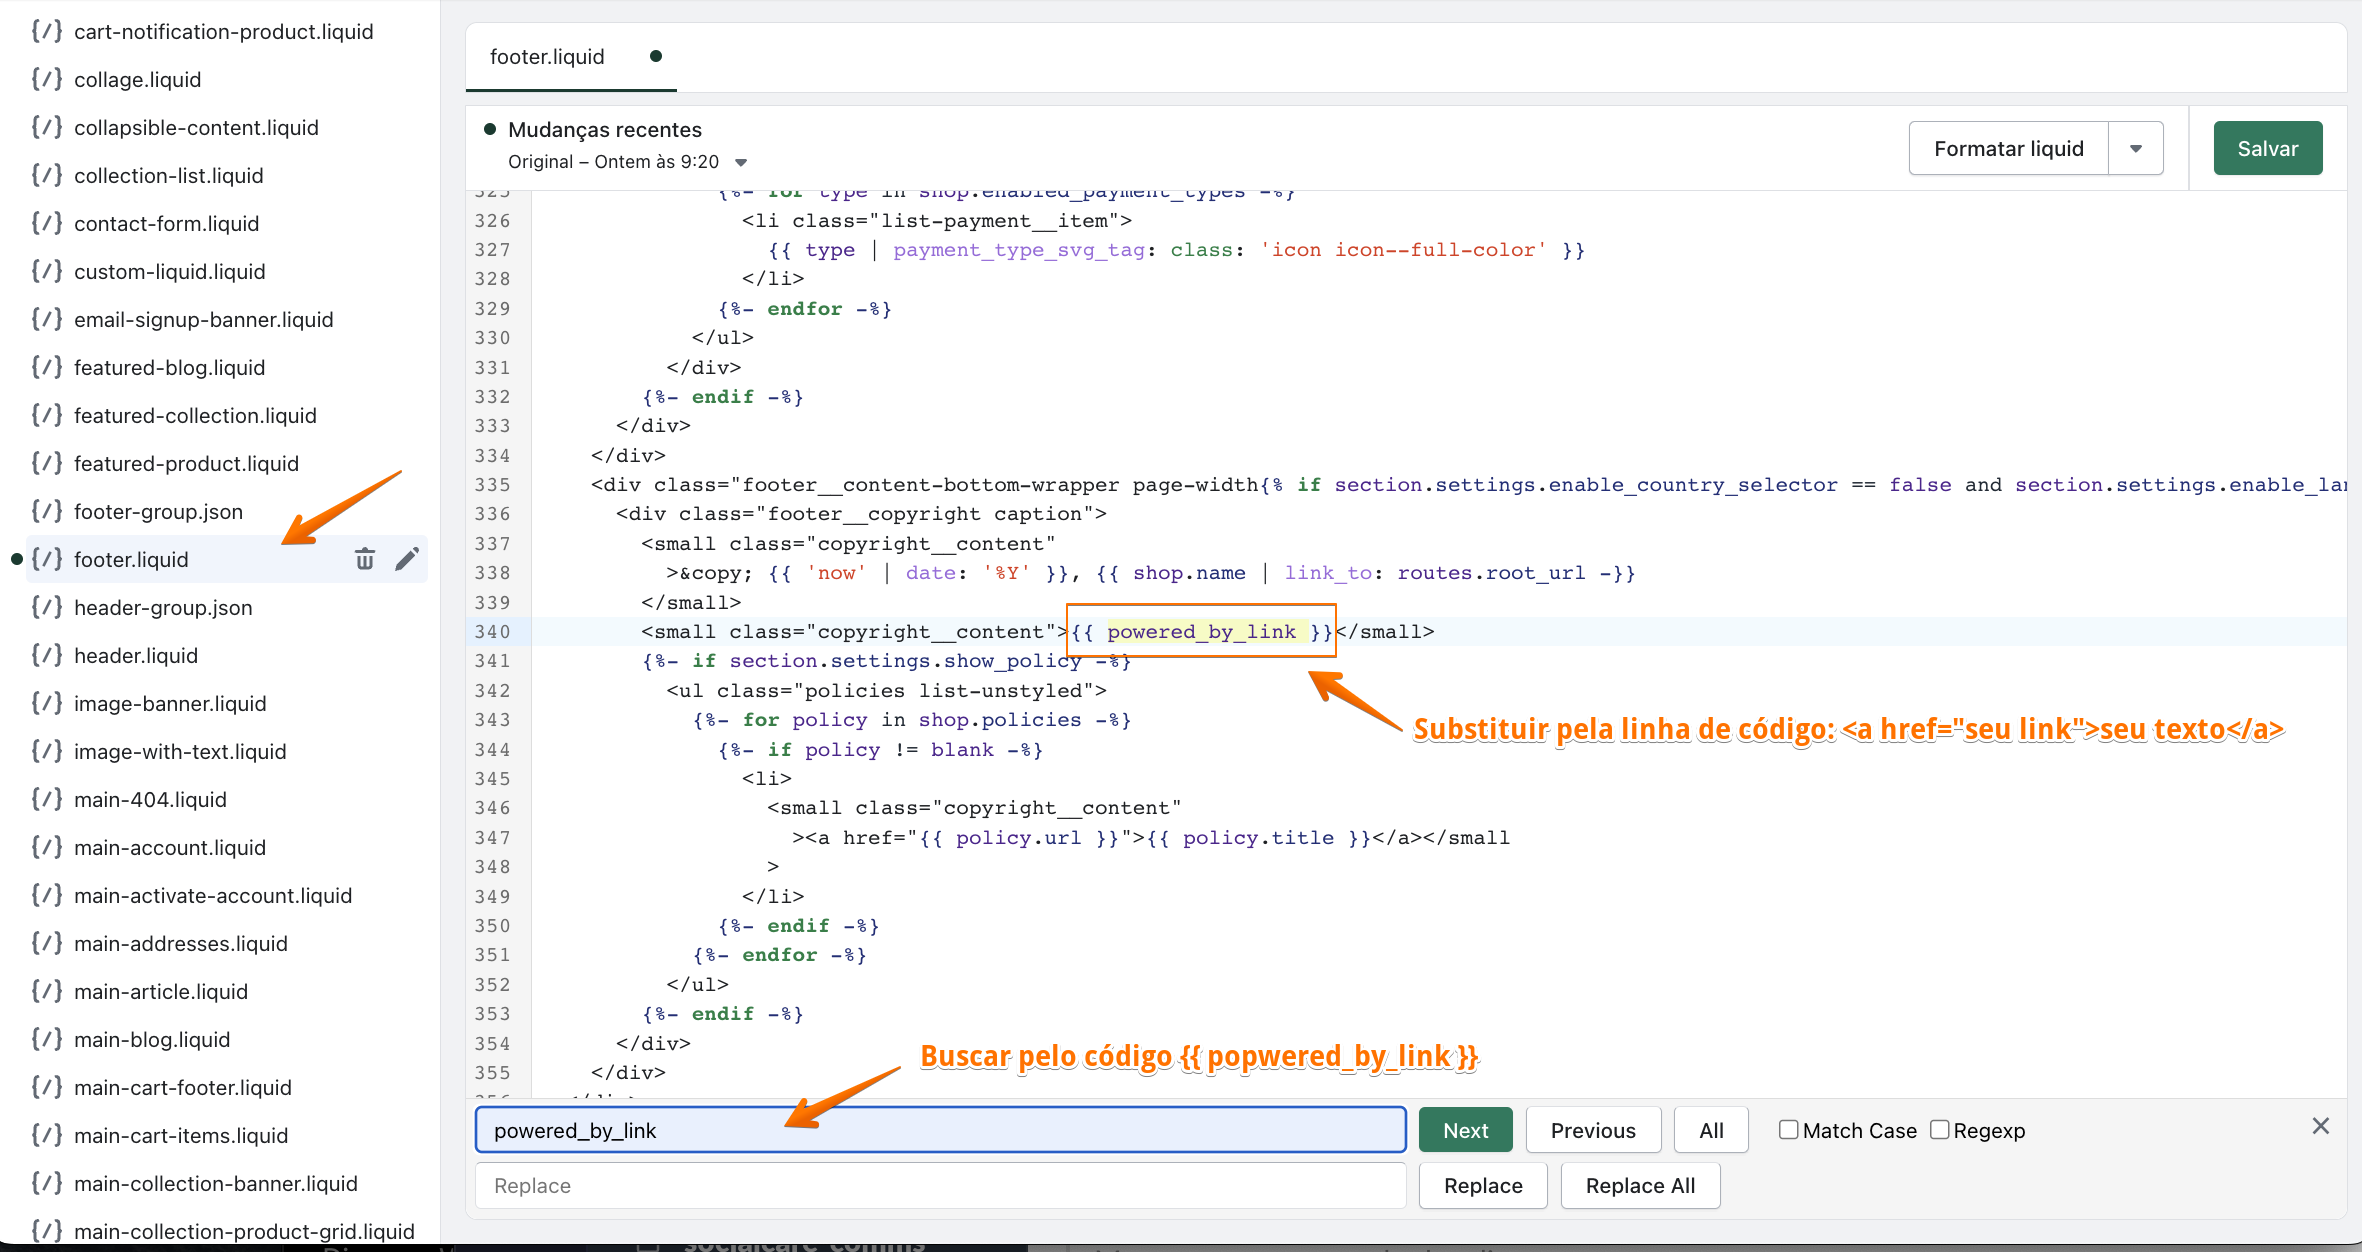Select the collage.liquid file icon
The width and height of the screenshot is (2362, 1252).
click(47, 79)
